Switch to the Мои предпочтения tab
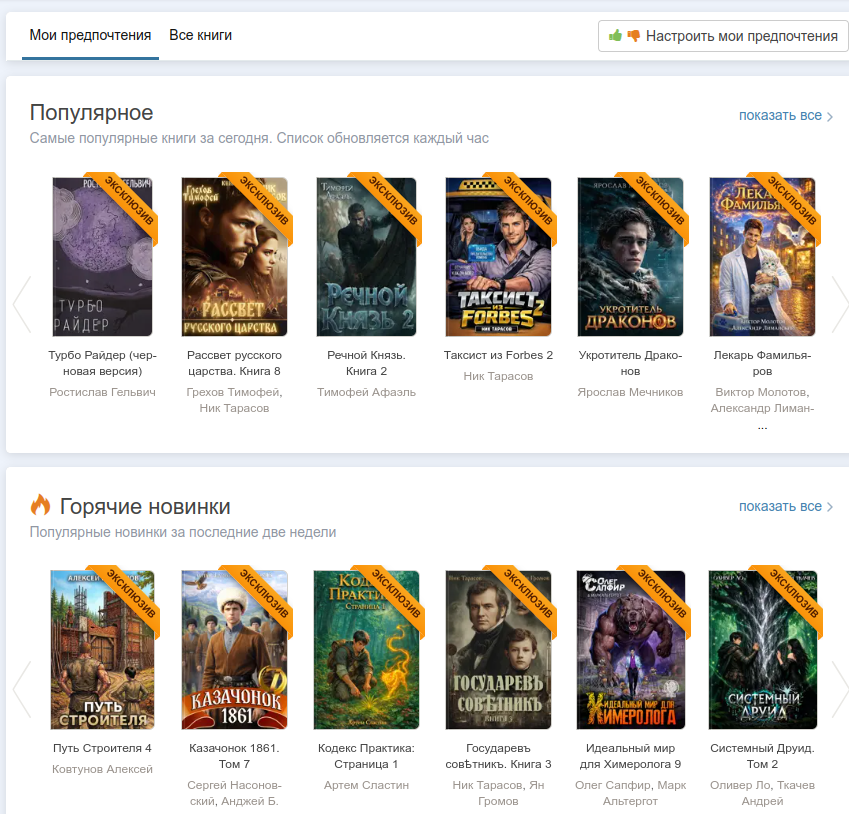The image size is (849, 814). pyautogui.click(x=90, y=35)
